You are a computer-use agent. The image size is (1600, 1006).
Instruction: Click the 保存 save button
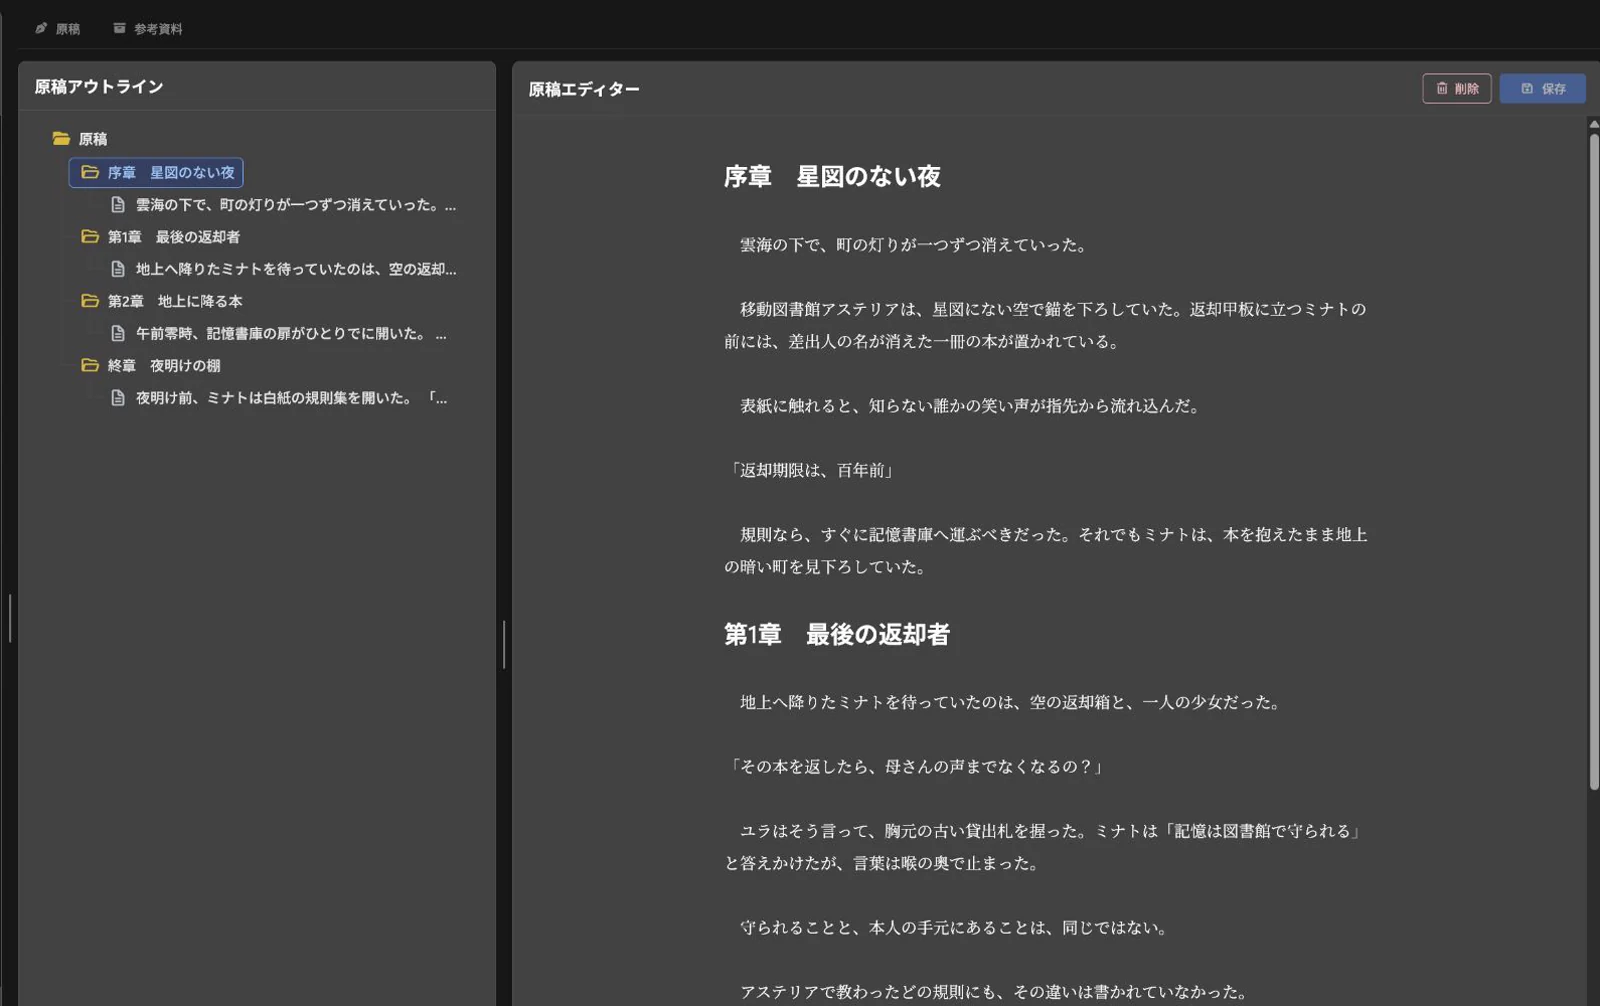click(1543, 88)
